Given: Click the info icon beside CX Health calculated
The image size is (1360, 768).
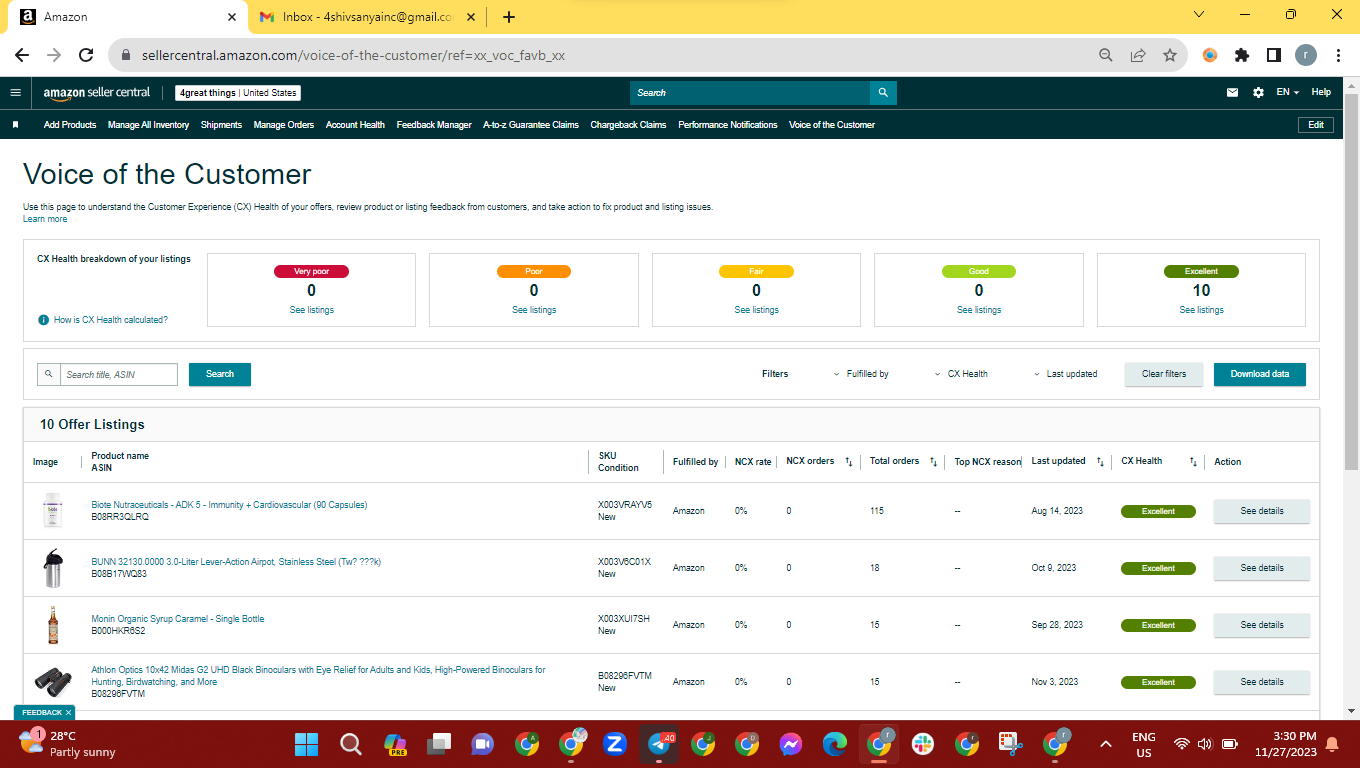Looking at the screenshot, I should [x=43, y=320].
